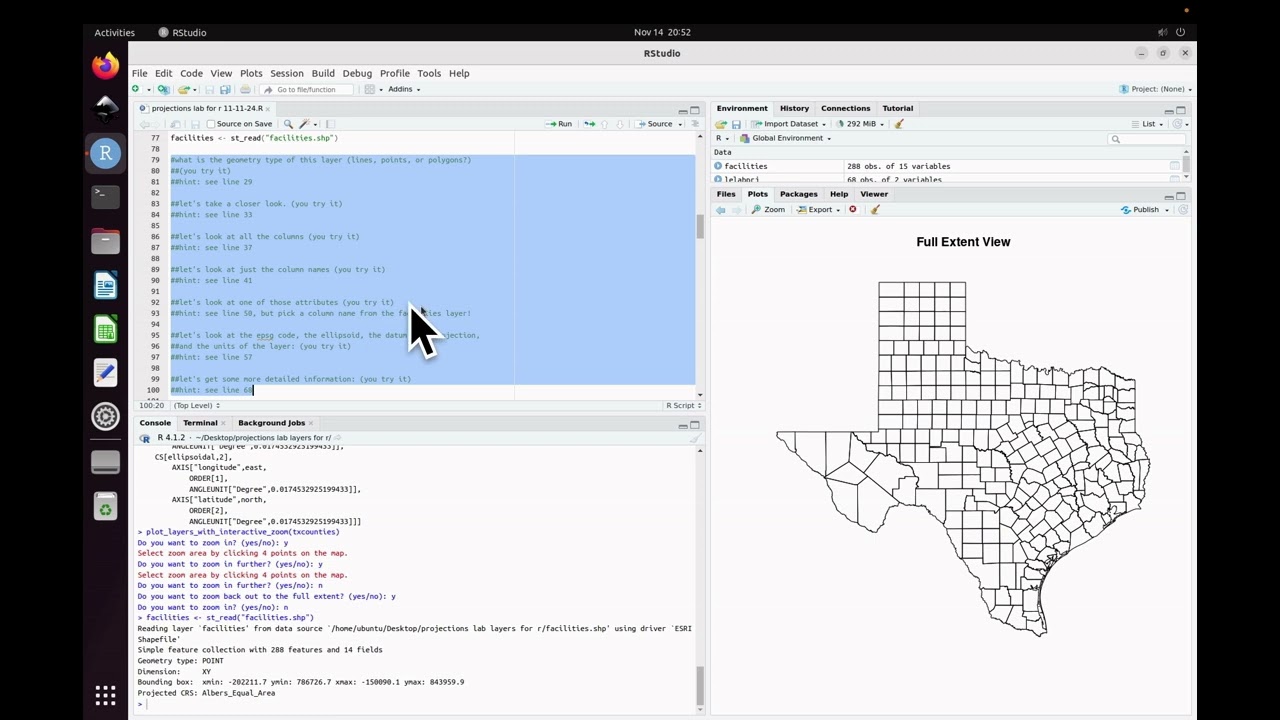Click the Environment search field
The height and width of the screenshot is (720, 1280).
coord(1146,138)
